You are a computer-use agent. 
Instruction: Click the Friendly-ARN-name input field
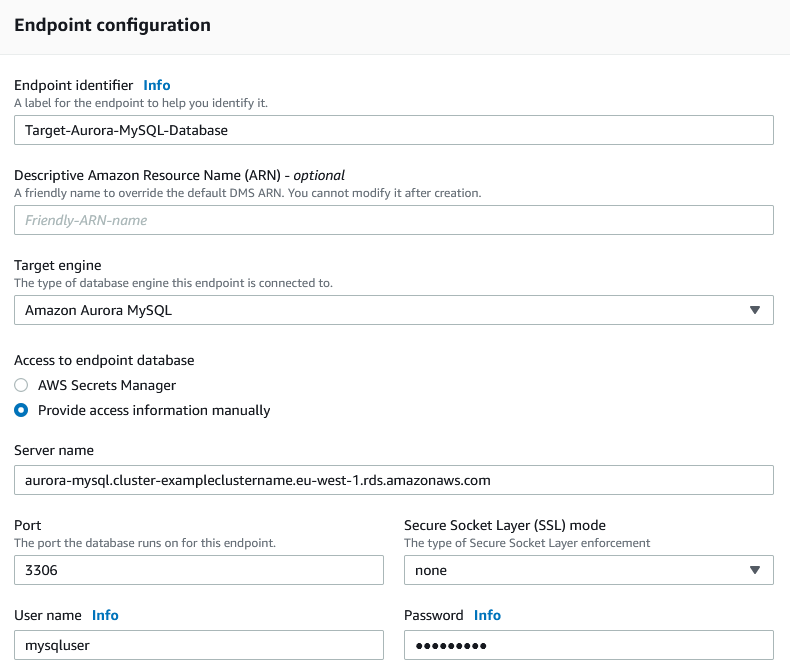[393, 220]
